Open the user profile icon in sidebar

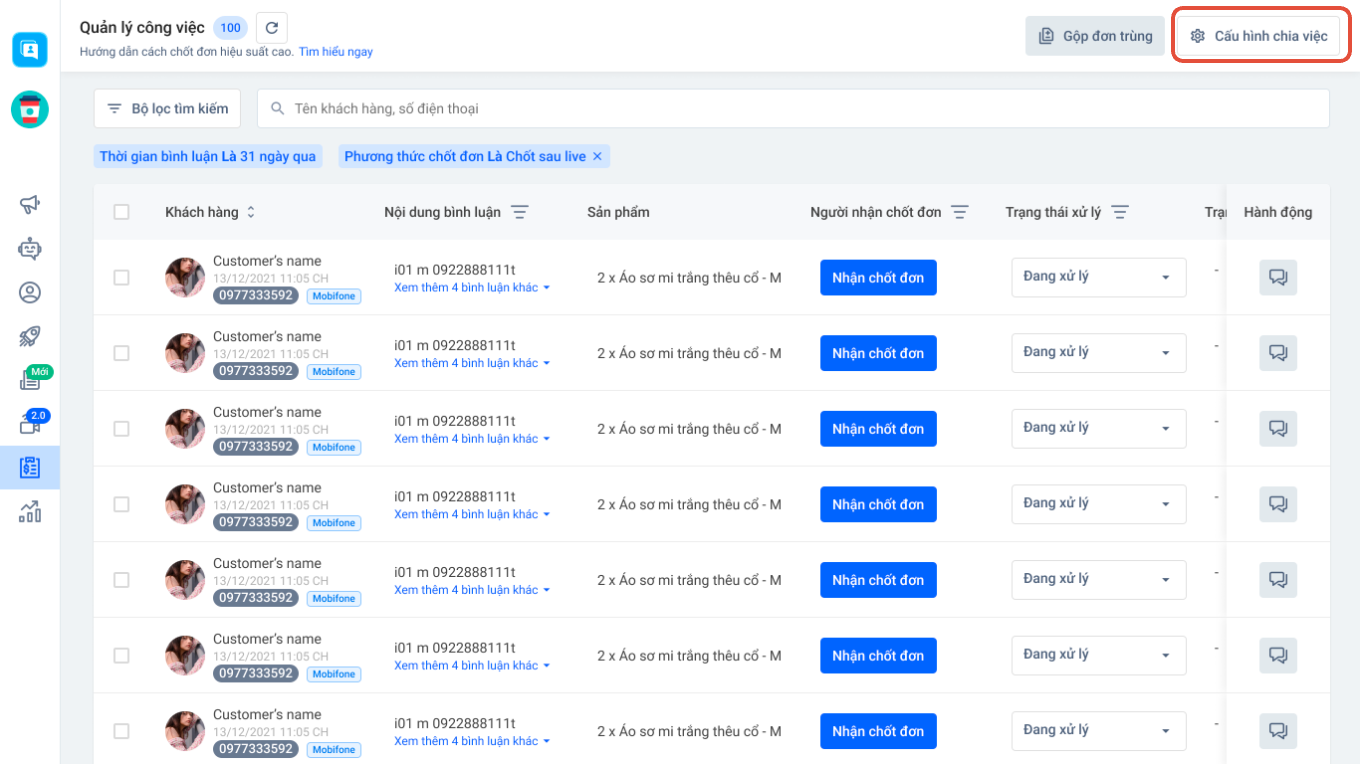click(x=30, y=292)
